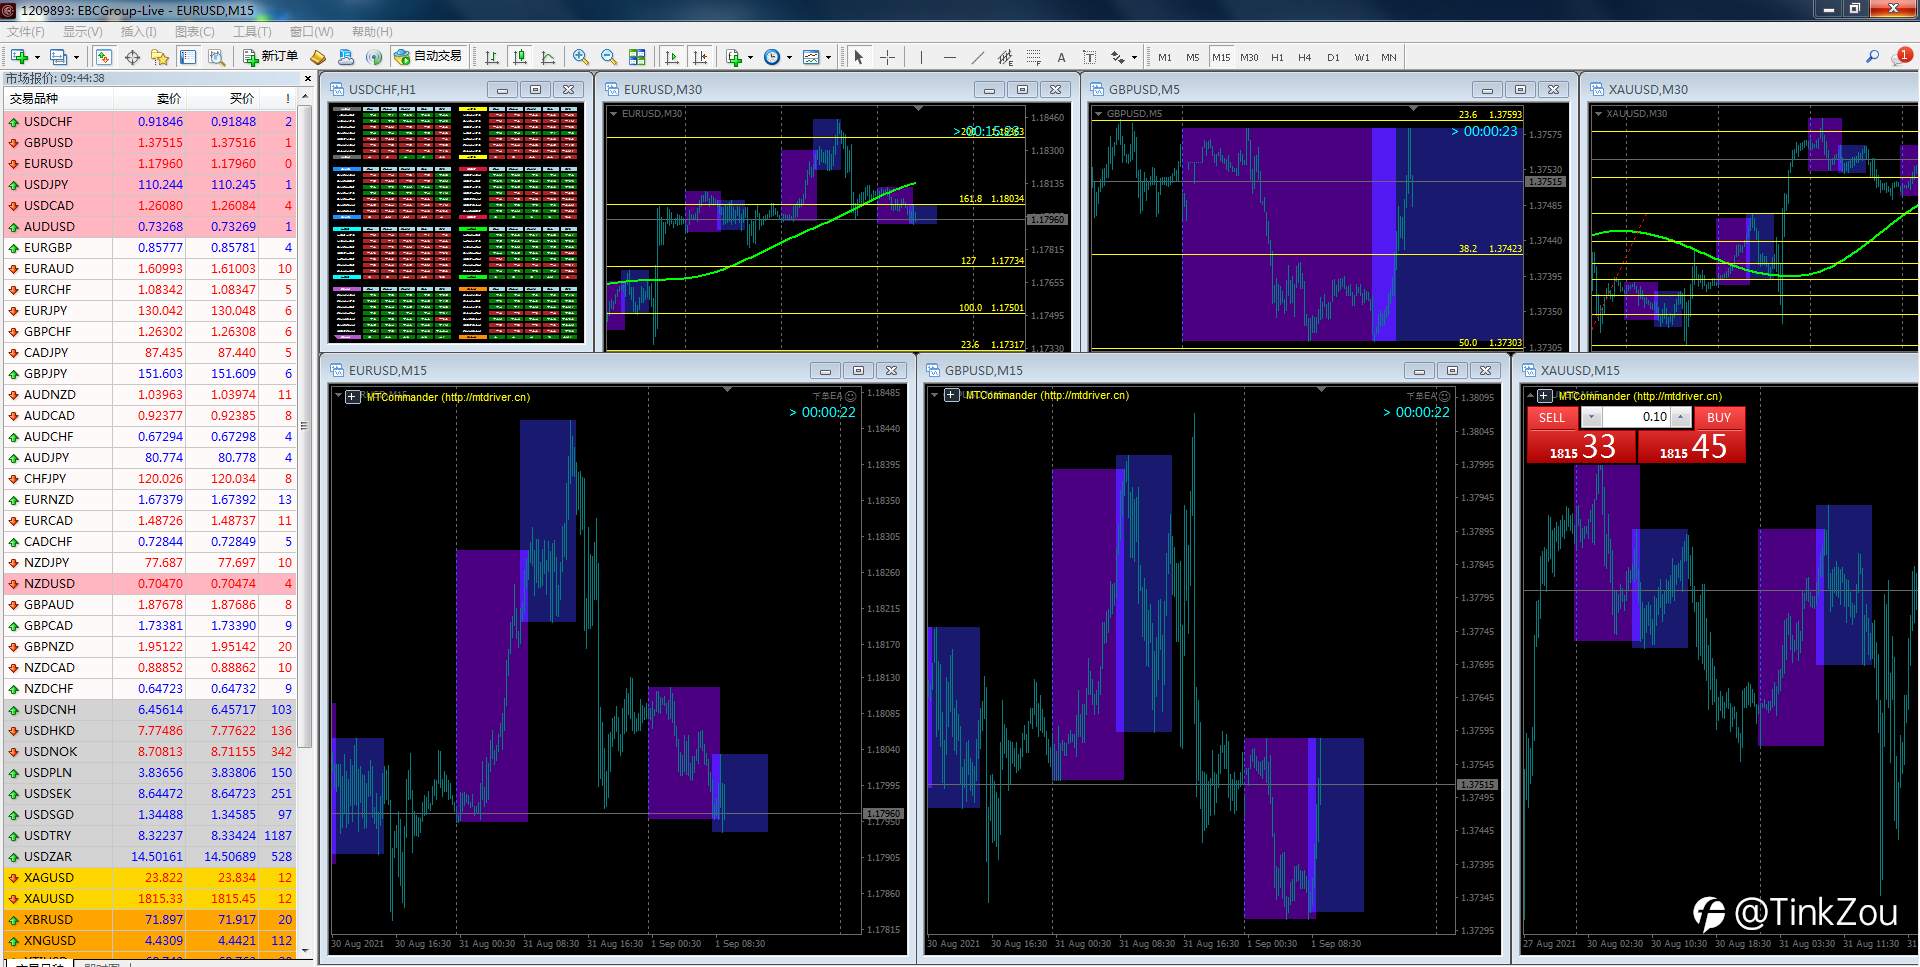Expand the templates dropdown arrow

(828, 57)
